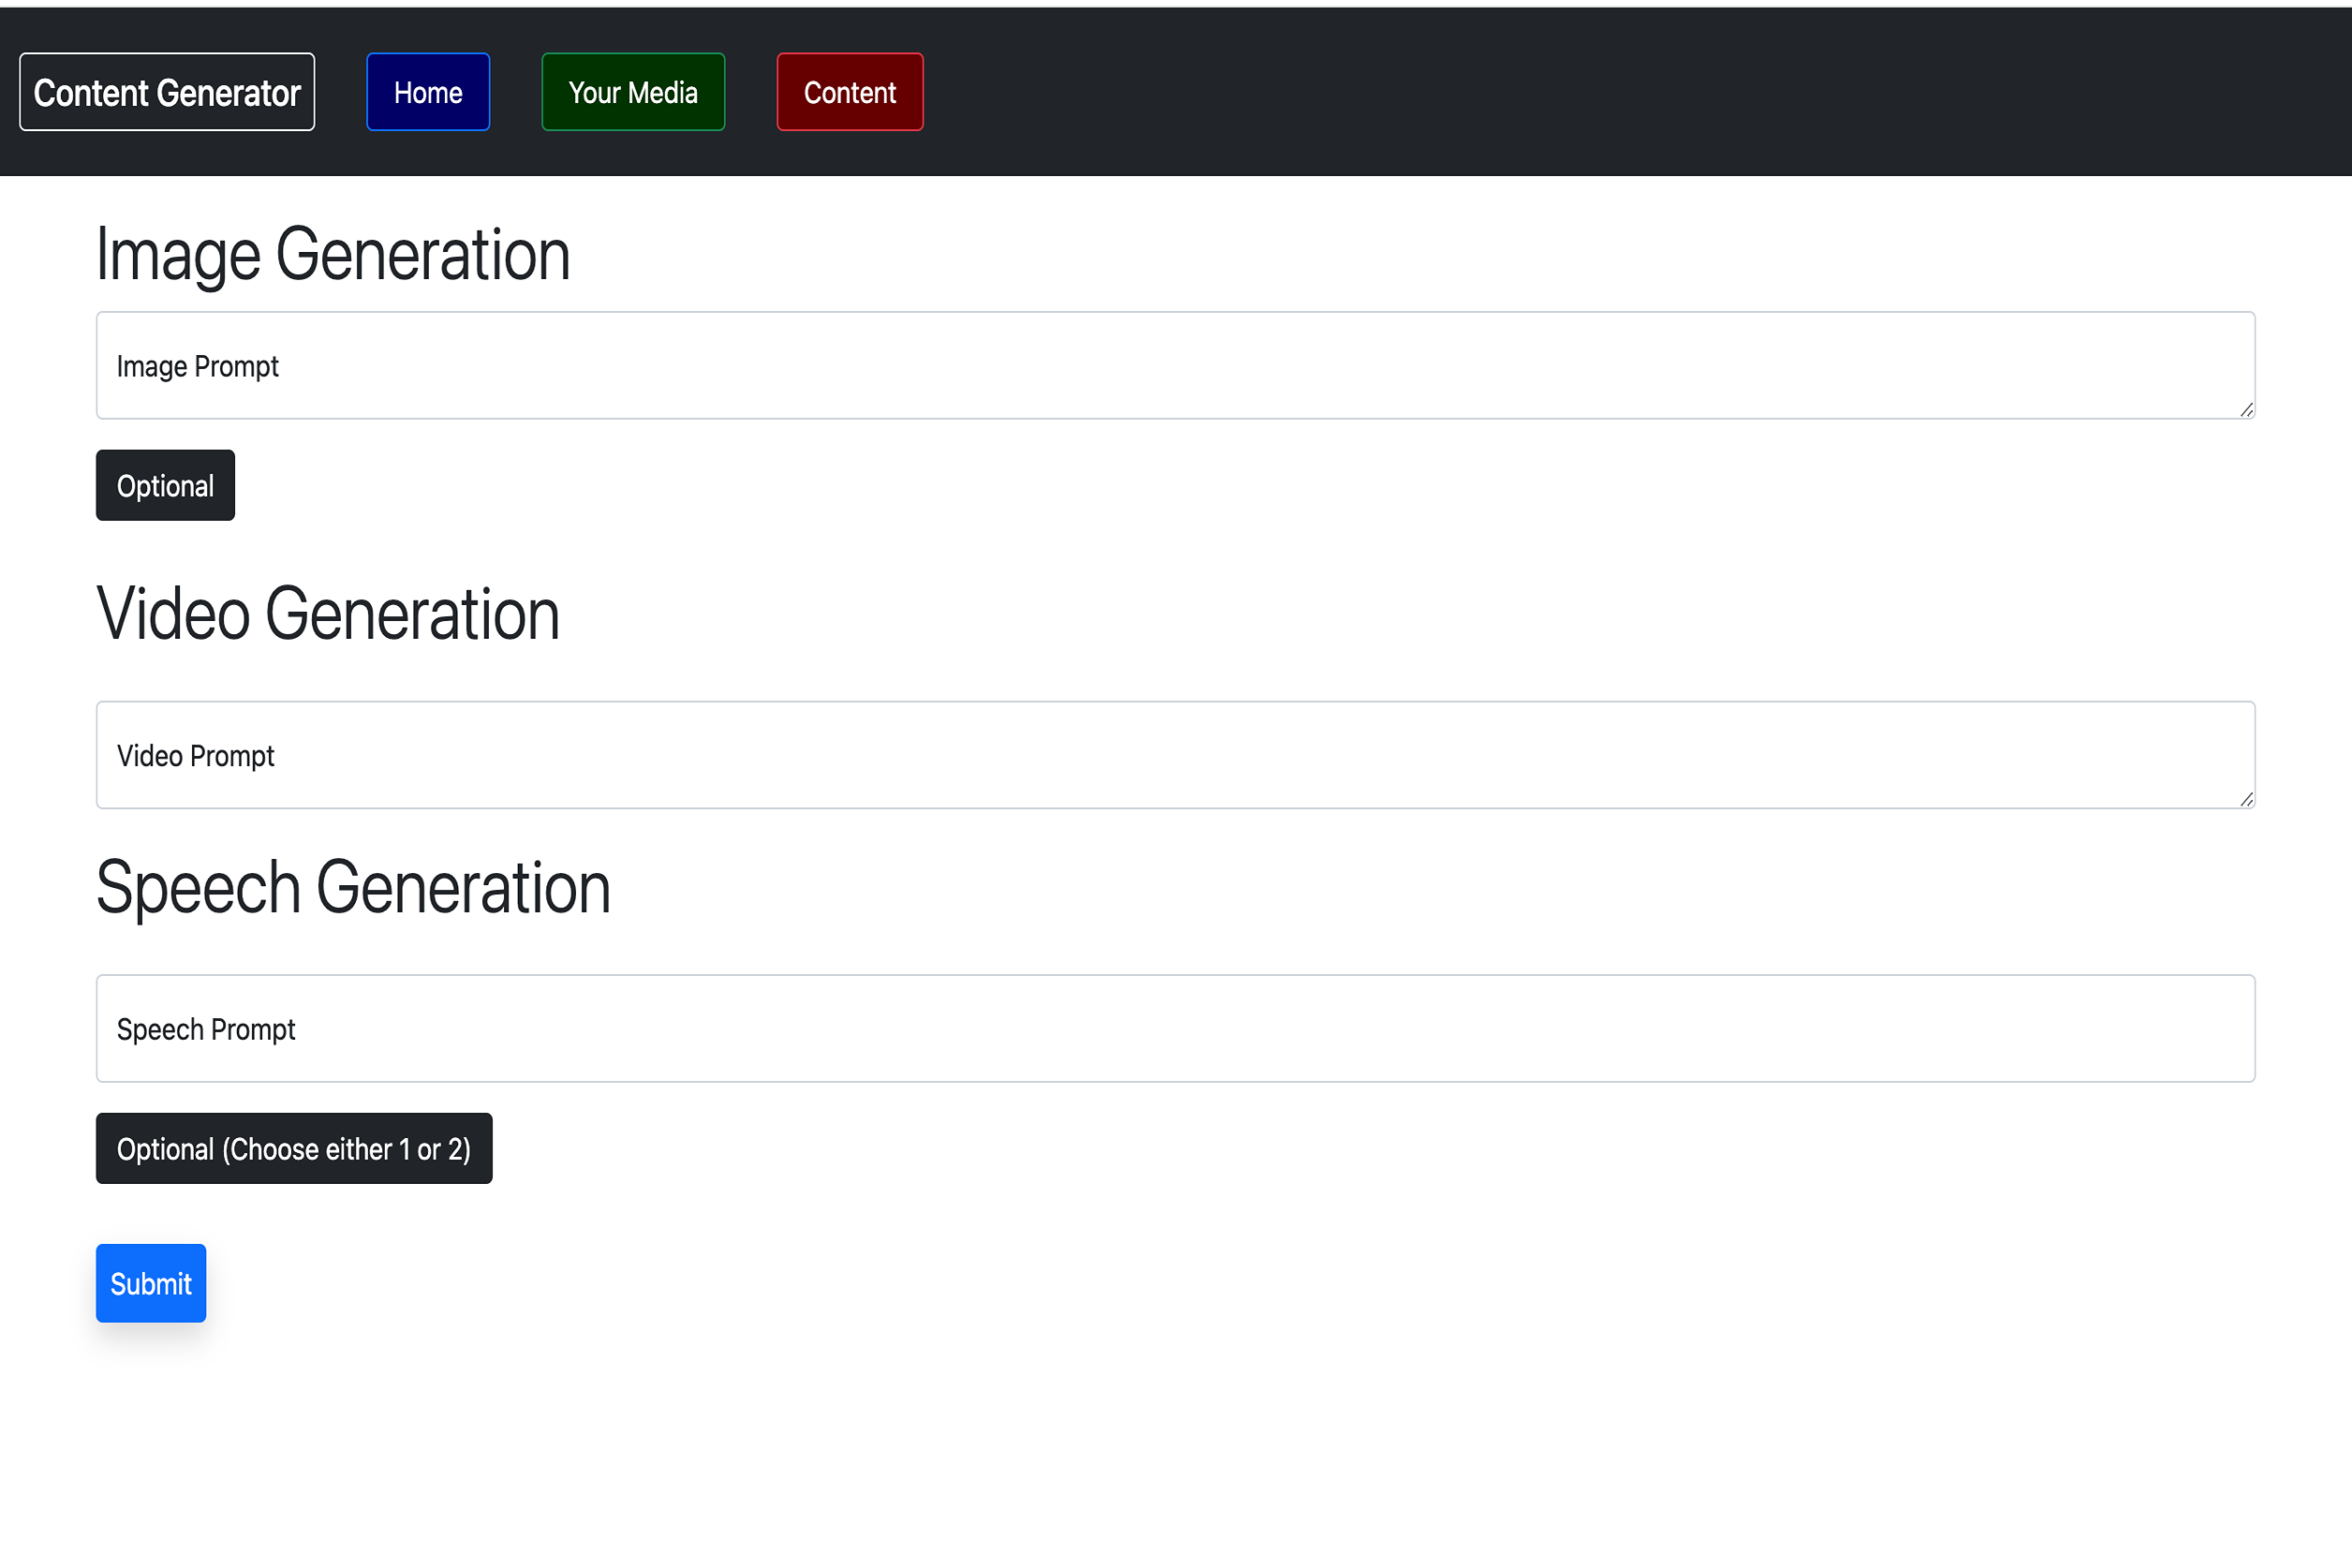Click the 'Speech Prompt' placeholder label
Viewport: 2352px width, 1568px height.
tap(205, 1029)
